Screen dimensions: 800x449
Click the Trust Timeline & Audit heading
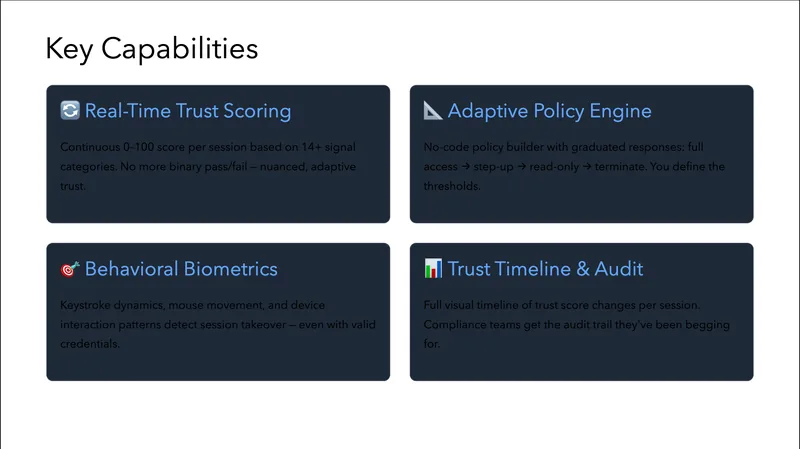545,269
